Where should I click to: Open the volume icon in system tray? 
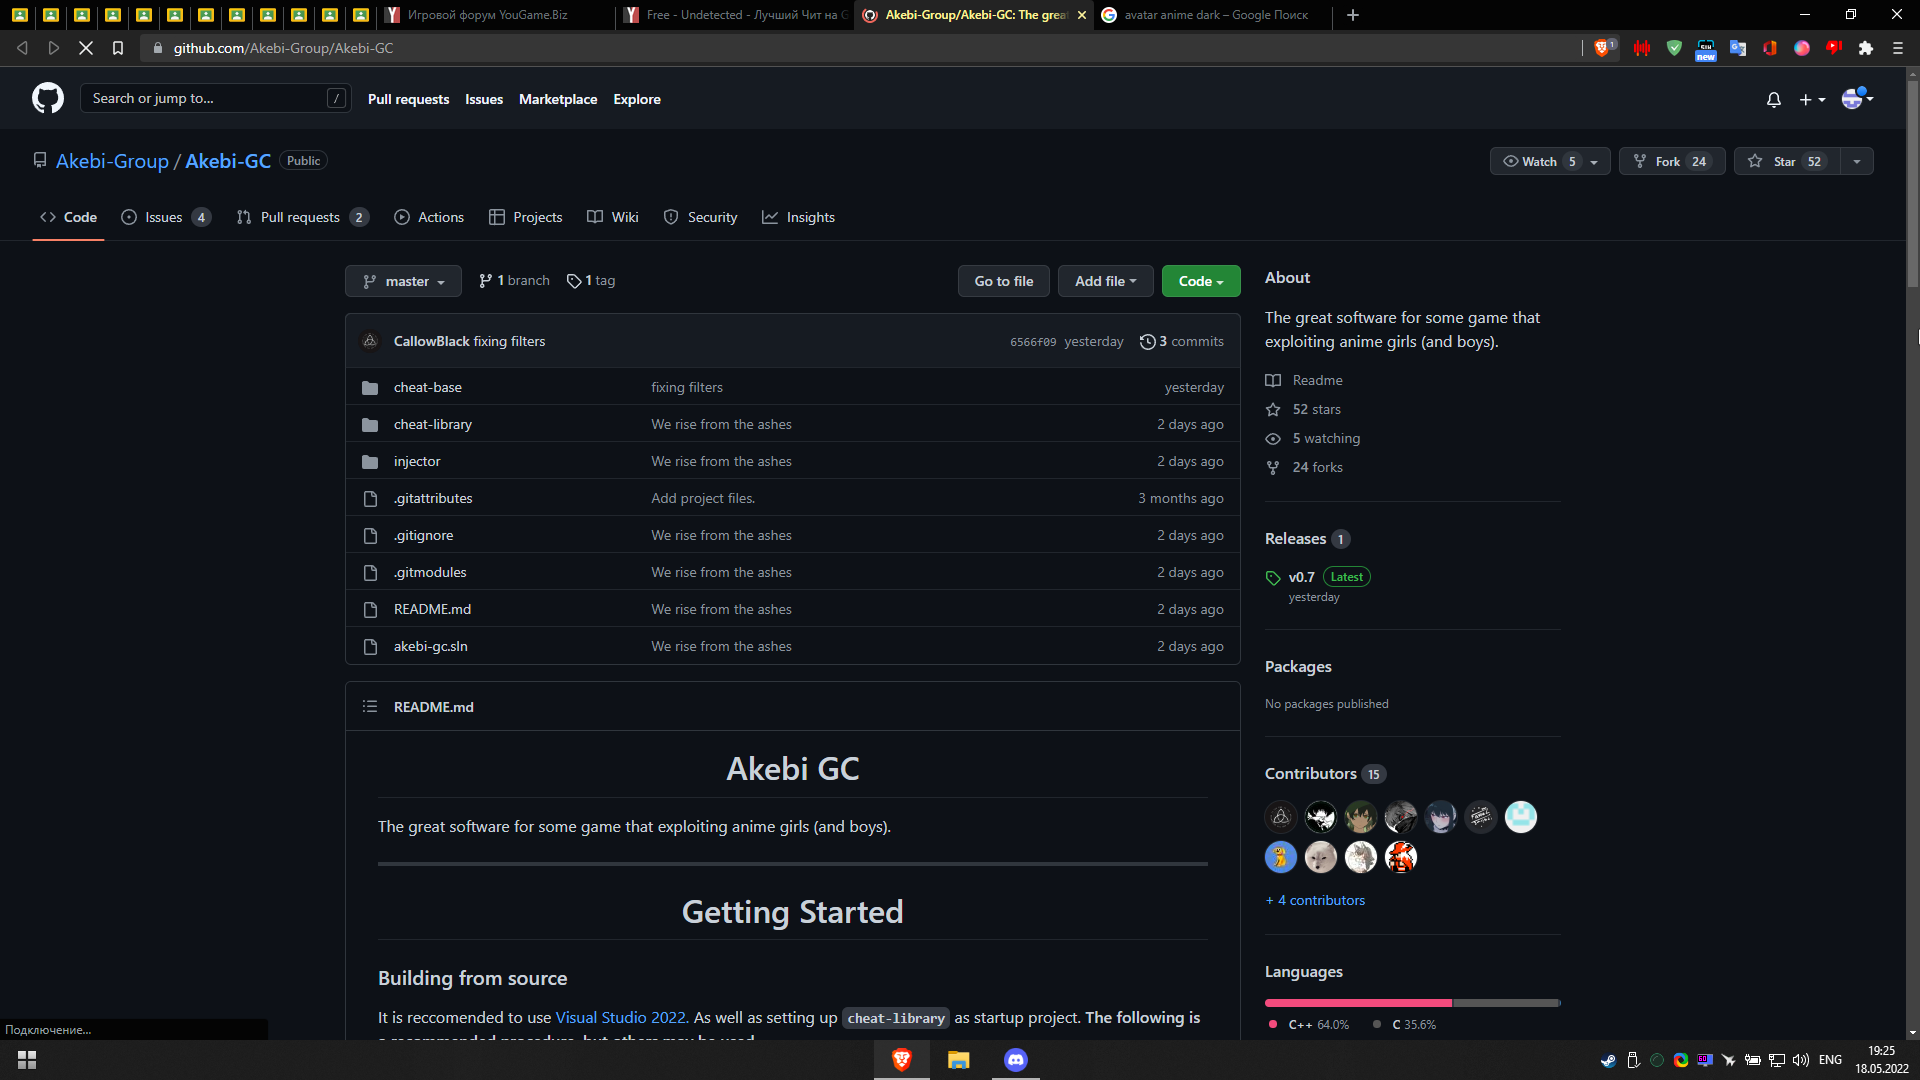(1801, 1060)
